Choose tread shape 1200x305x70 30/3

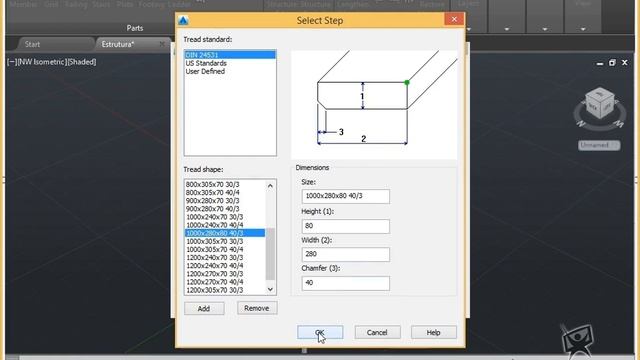(x=225, y=290)
